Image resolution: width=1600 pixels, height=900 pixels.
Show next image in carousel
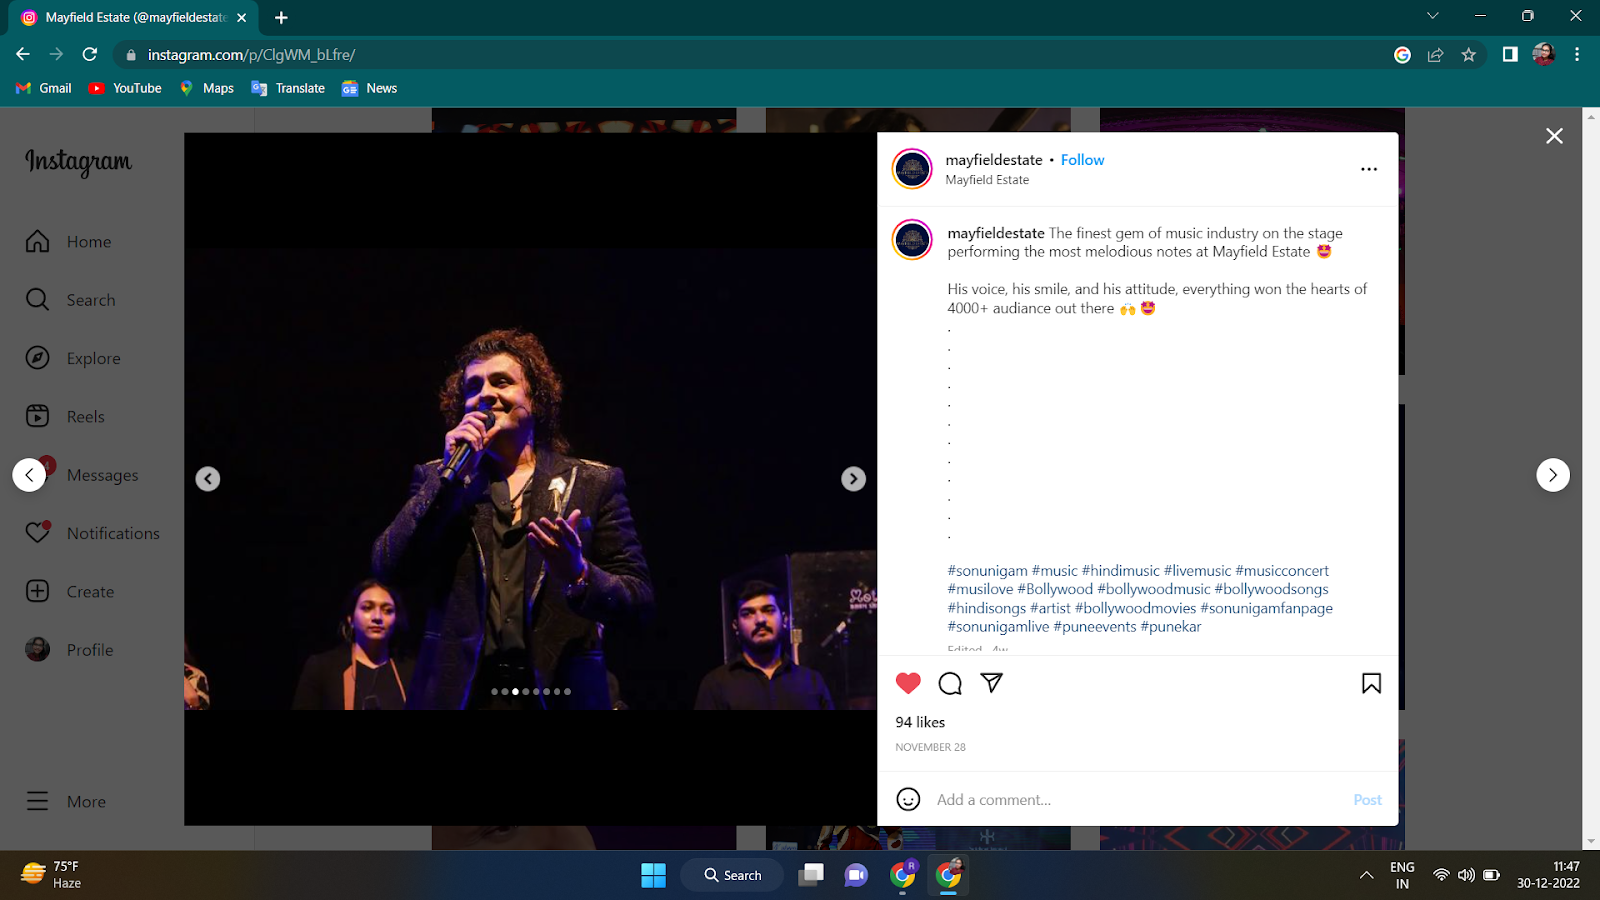(853, 479)
